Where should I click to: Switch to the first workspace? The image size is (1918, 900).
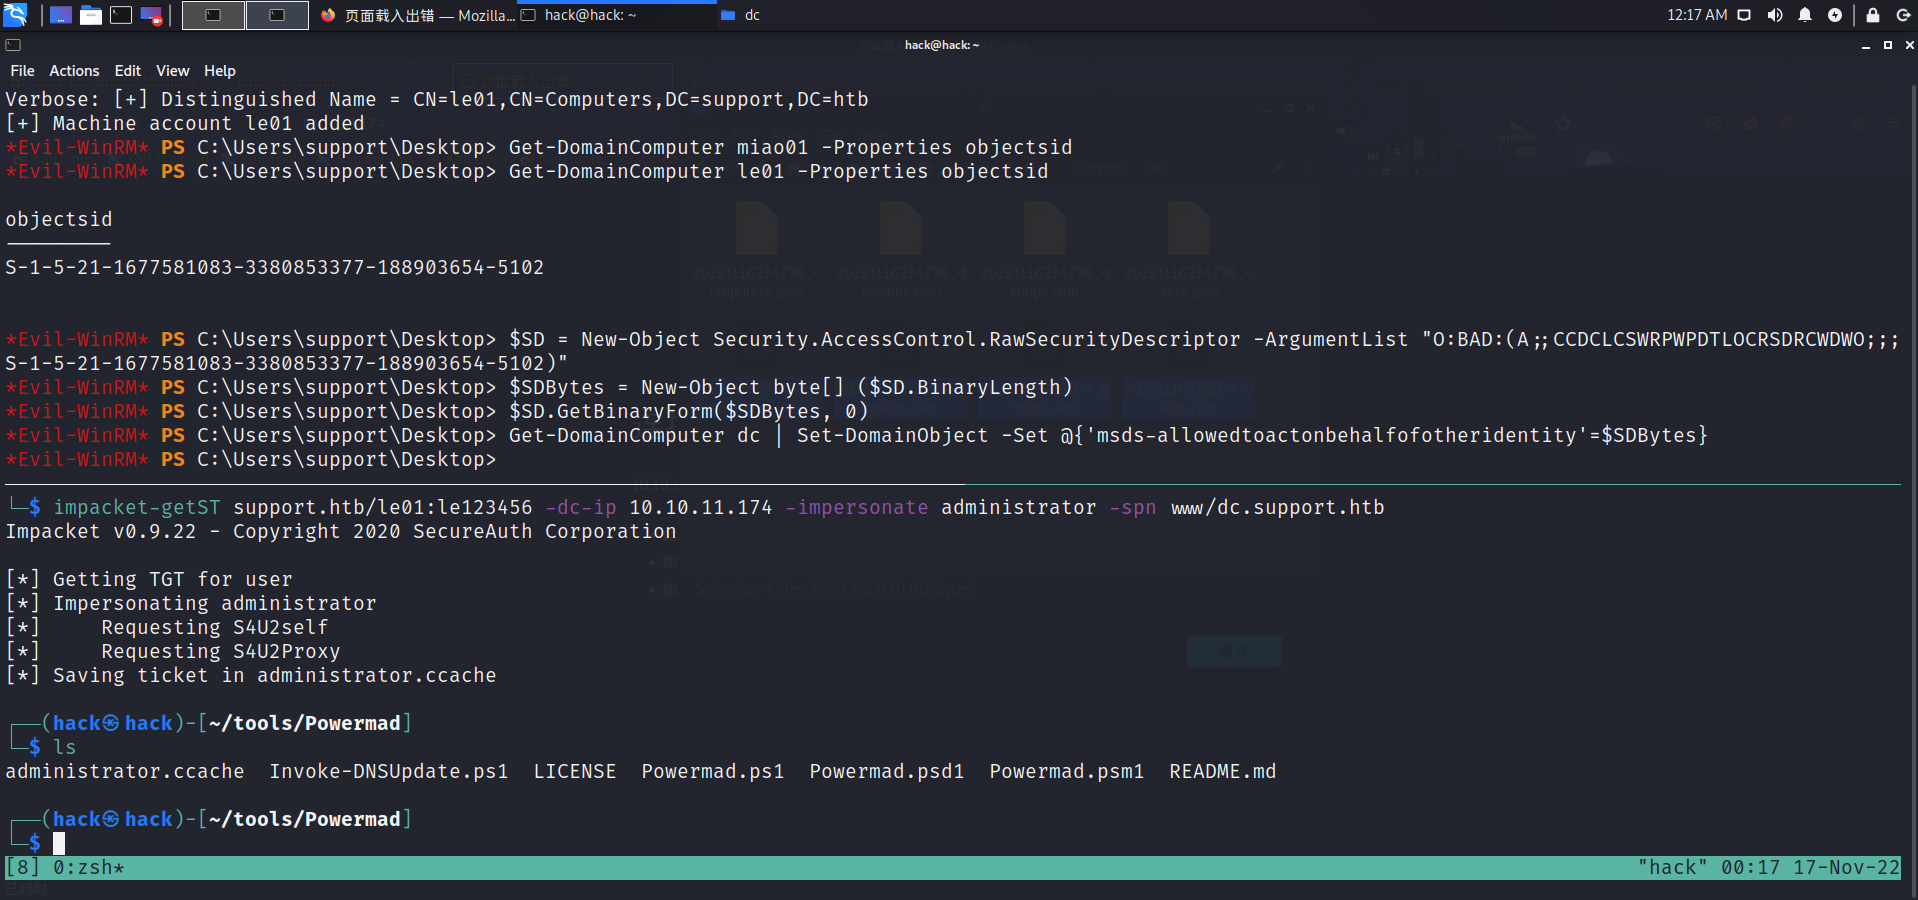click(213, 15)
